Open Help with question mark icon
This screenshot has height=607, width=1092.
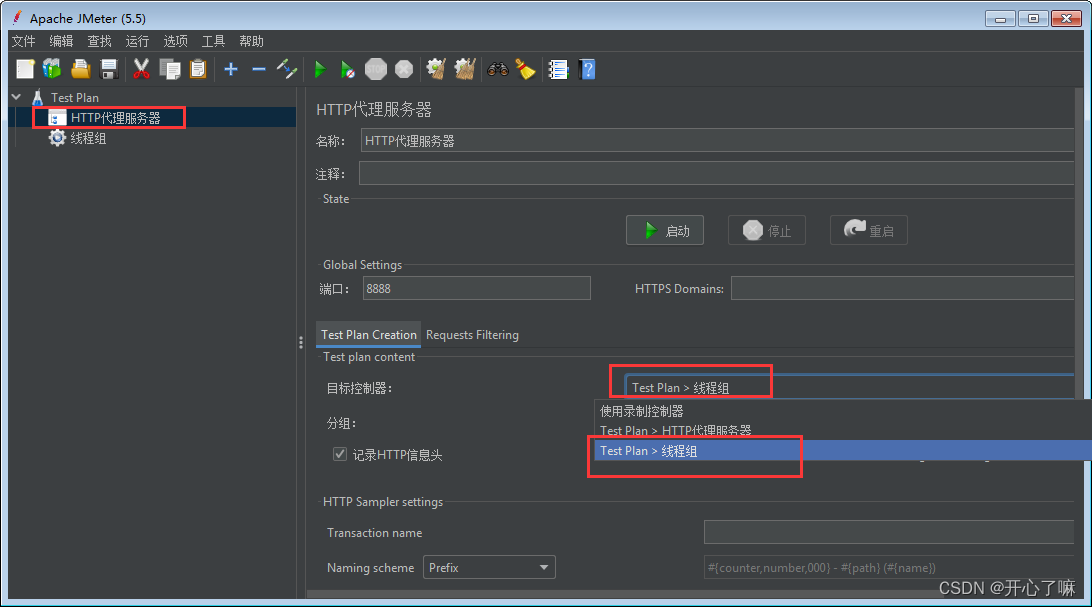587,69
